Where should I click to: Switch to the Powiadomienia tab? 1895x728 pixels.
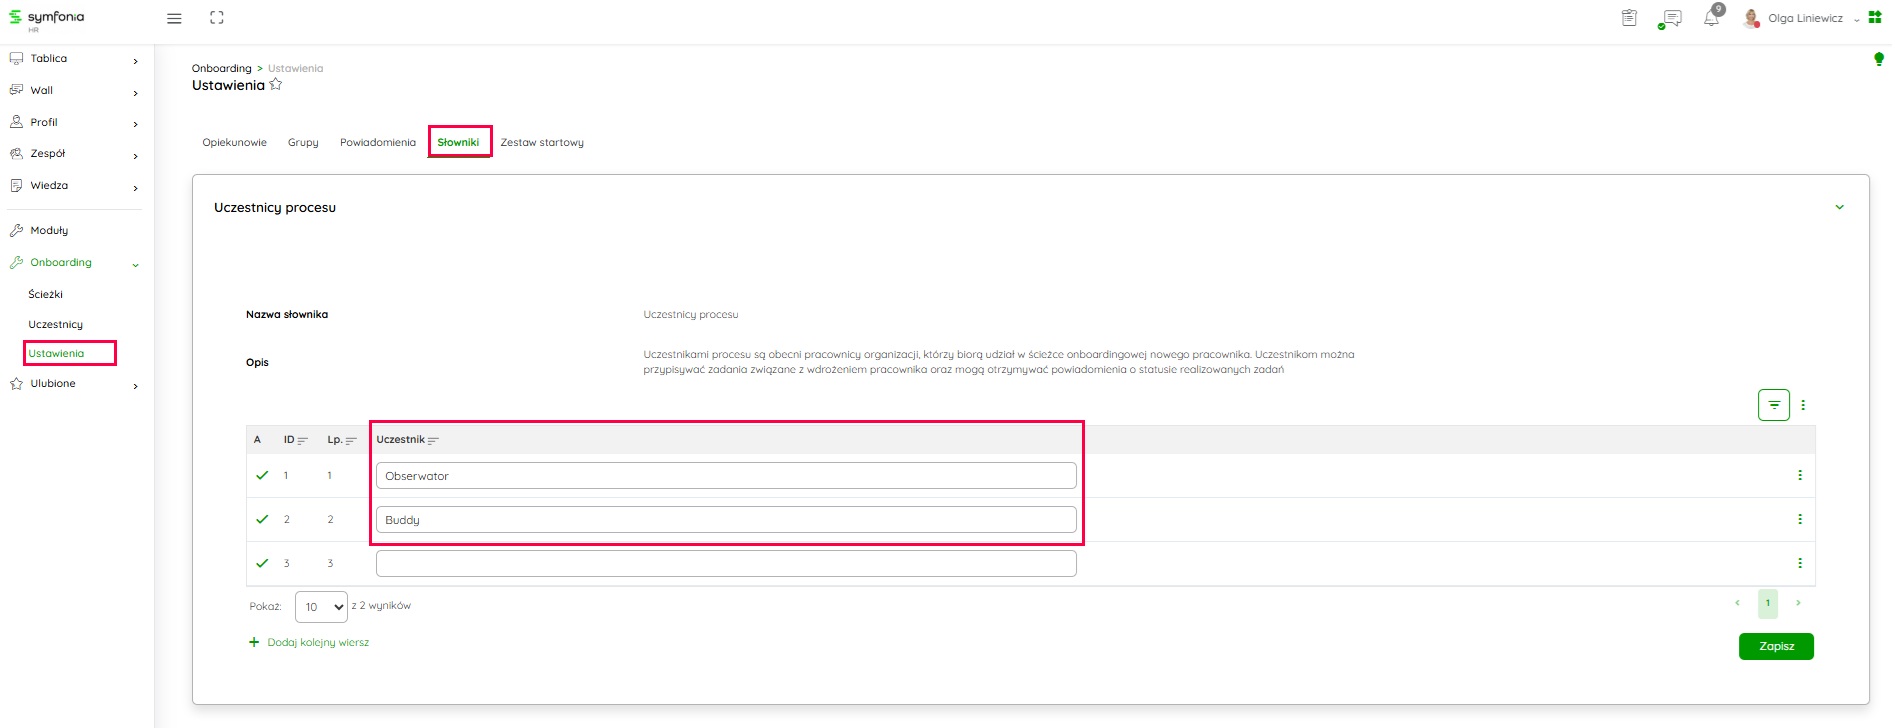377,142
